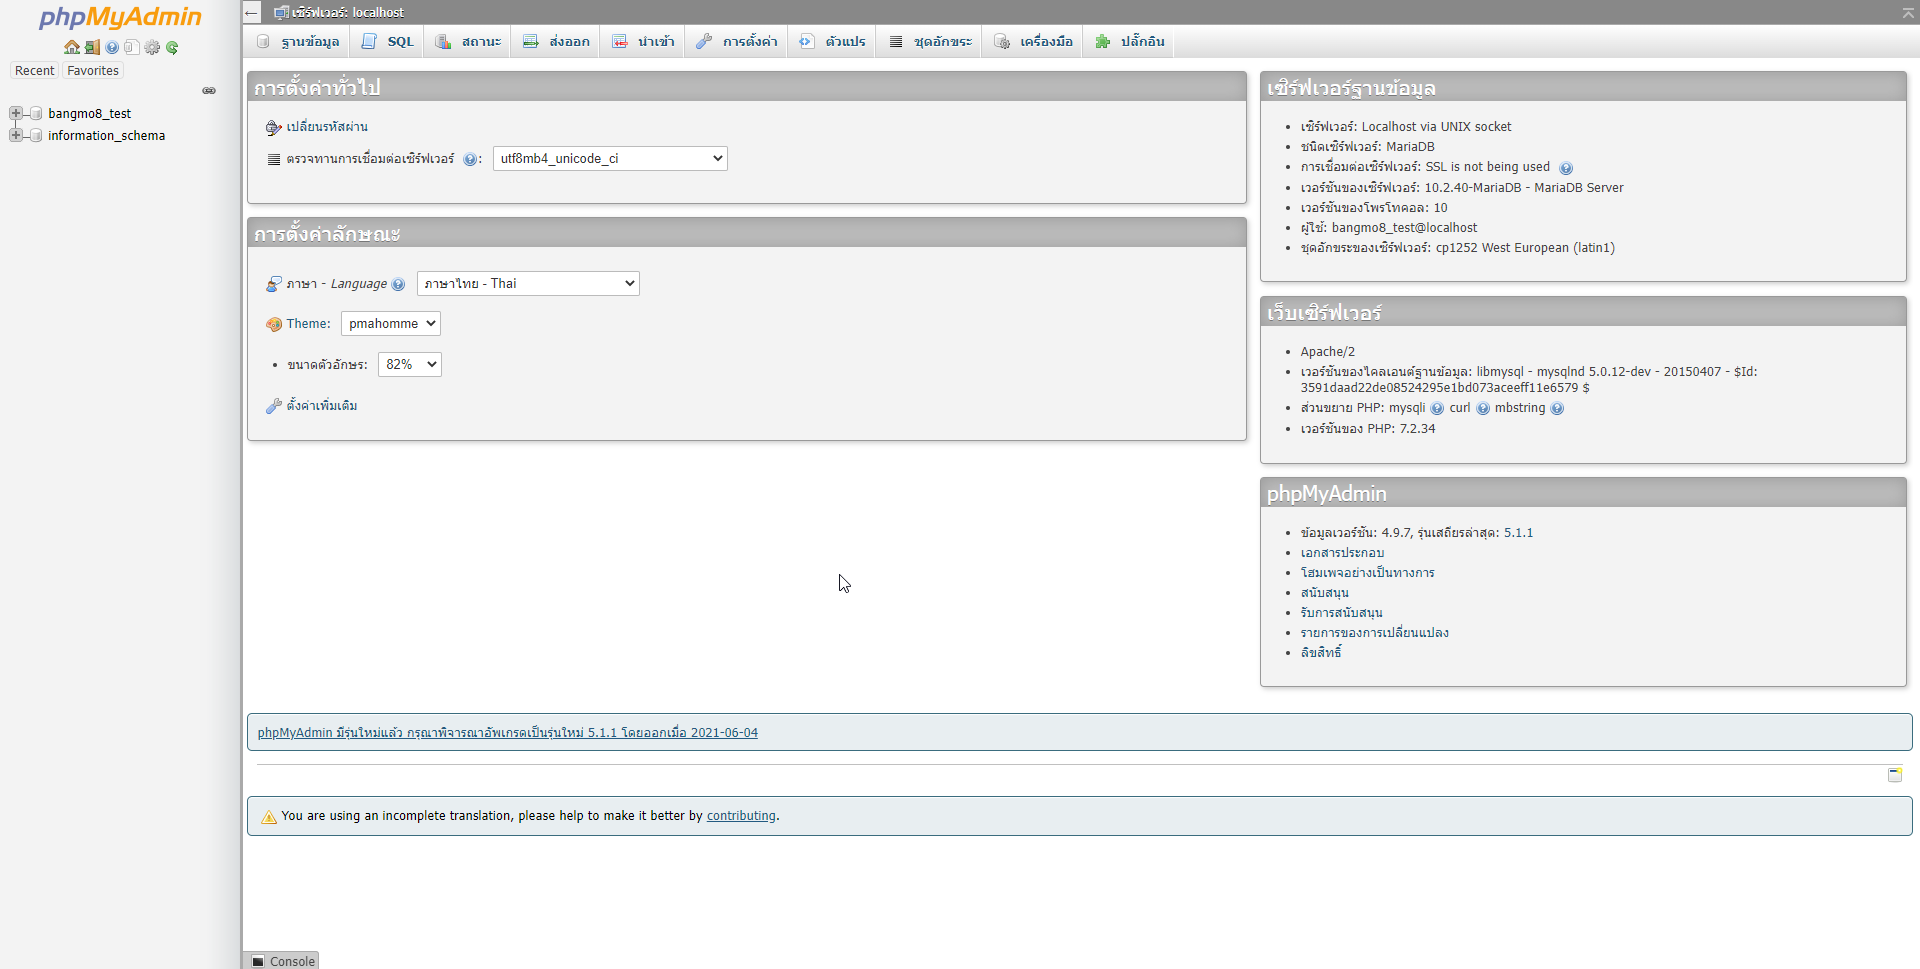The width and height of the screenshot is (1920, 969).
Task: Select the information_schema database name
Action: [x=107, y=136]
